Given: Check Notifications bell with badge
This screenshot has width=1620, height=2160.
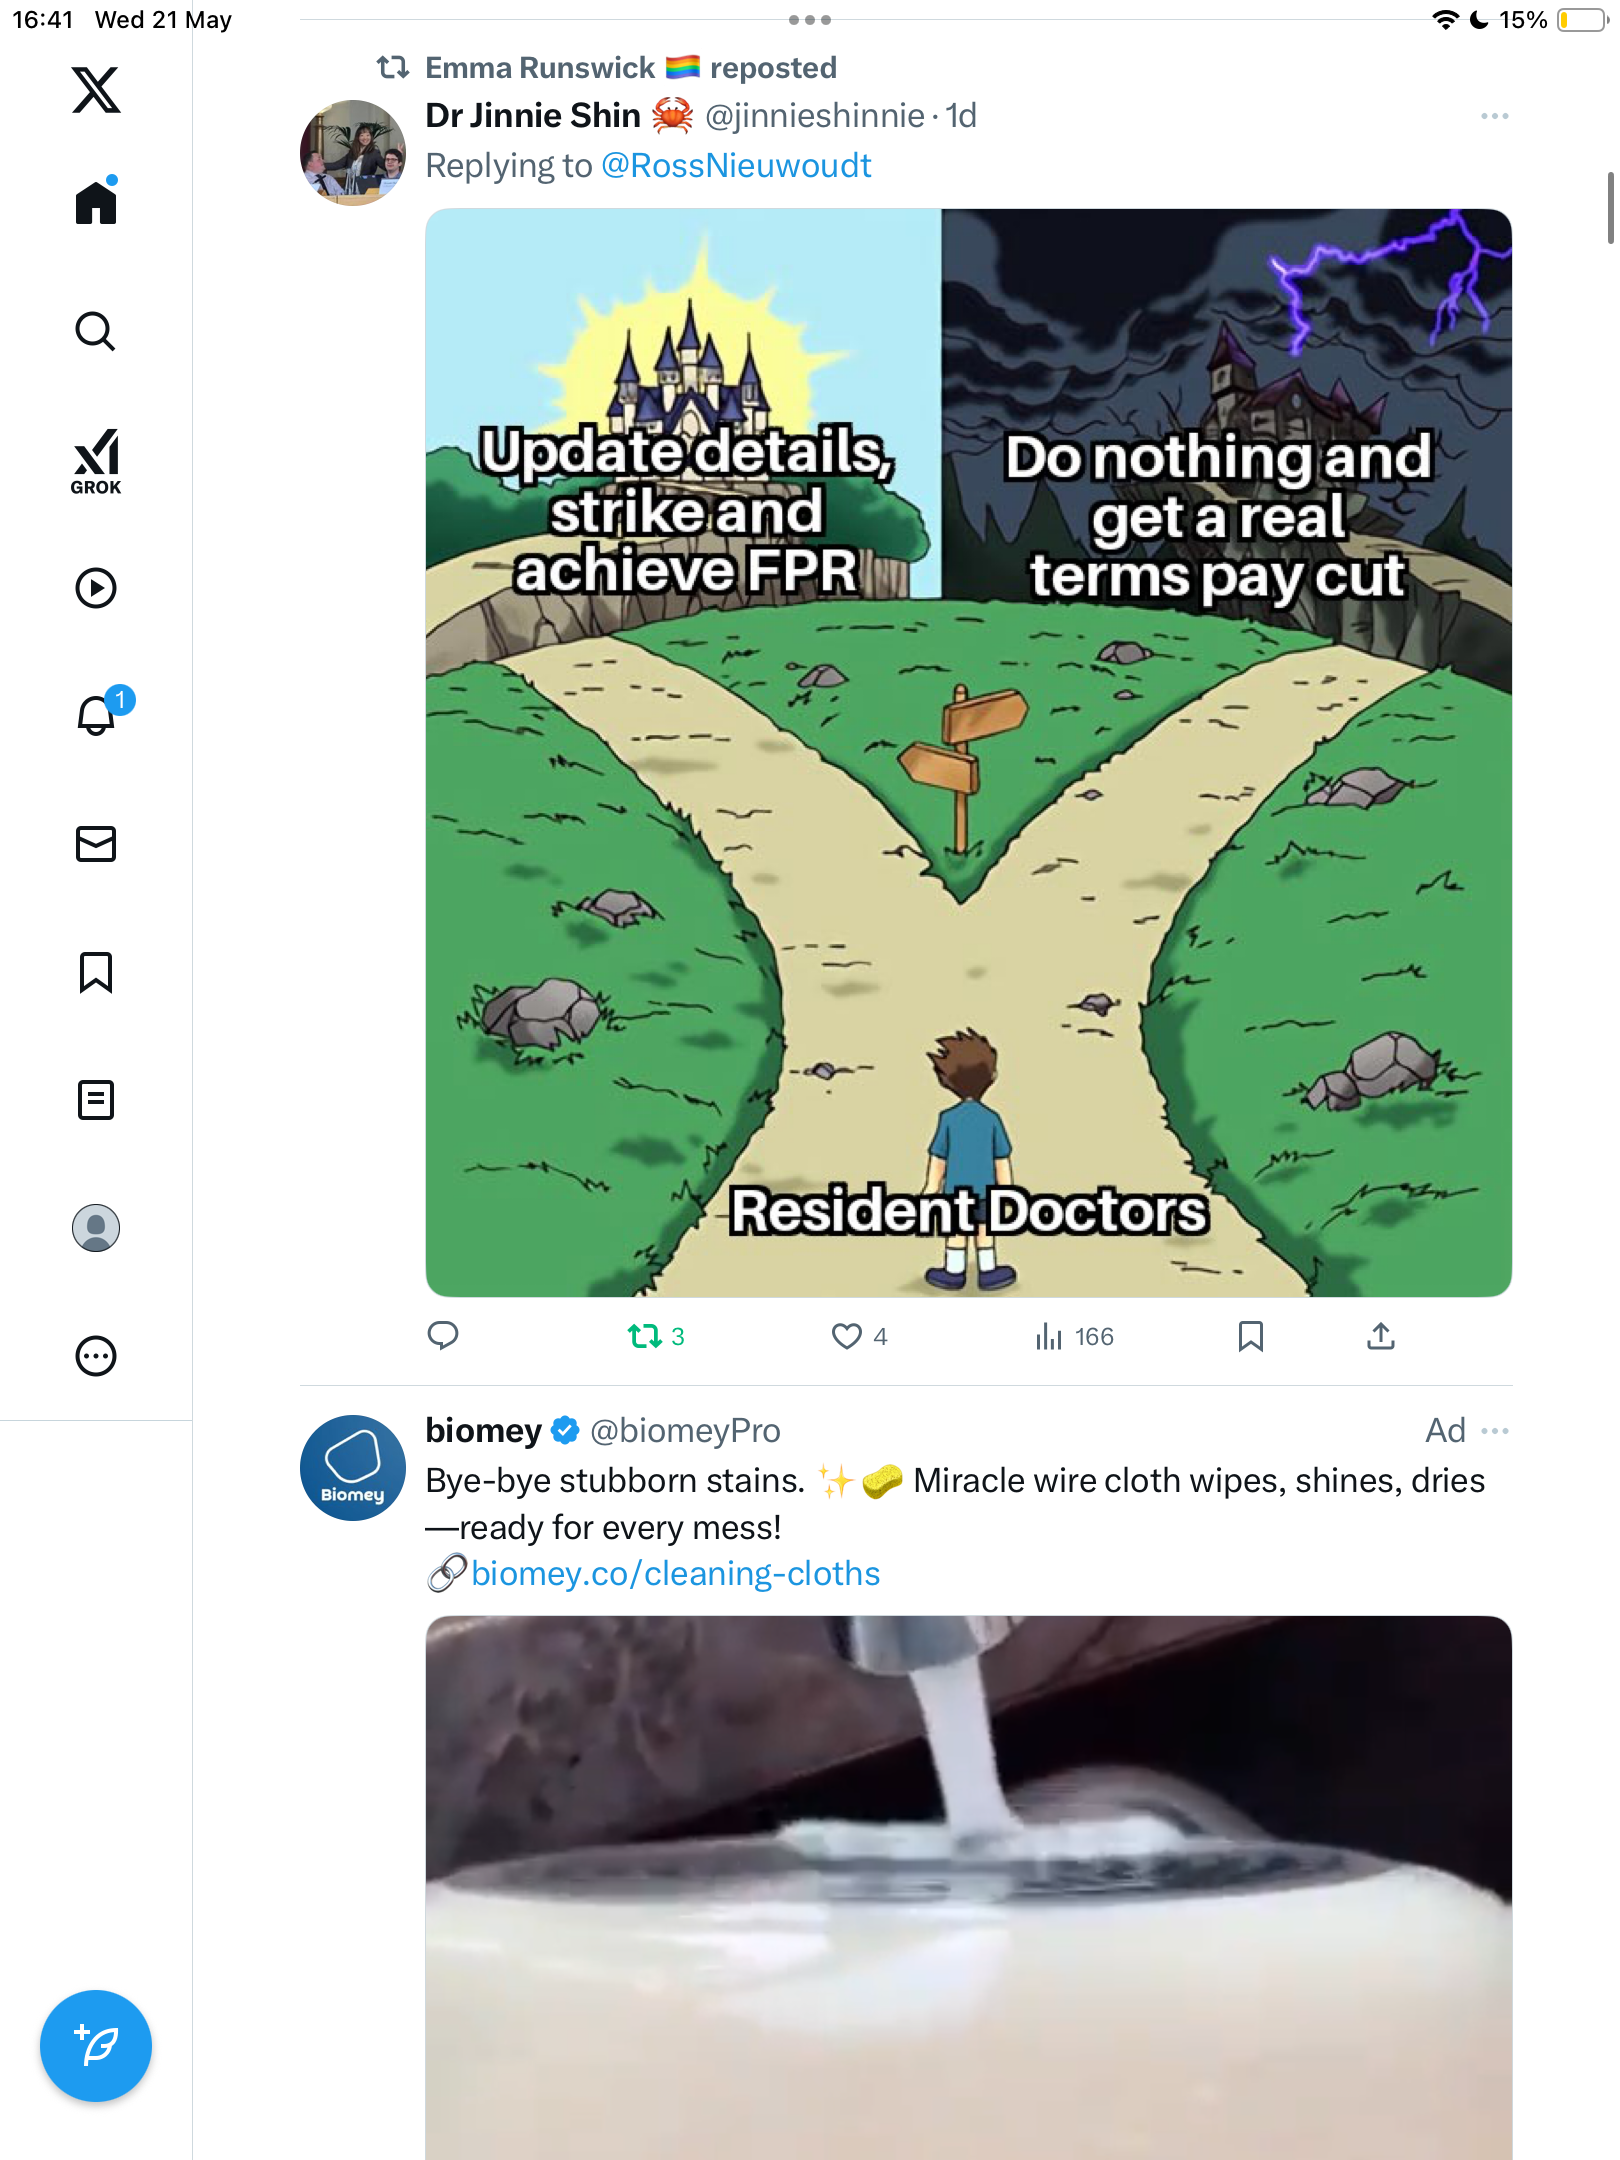Looking at the screenshot, I should pyautogui.click(x=100, y=713).
